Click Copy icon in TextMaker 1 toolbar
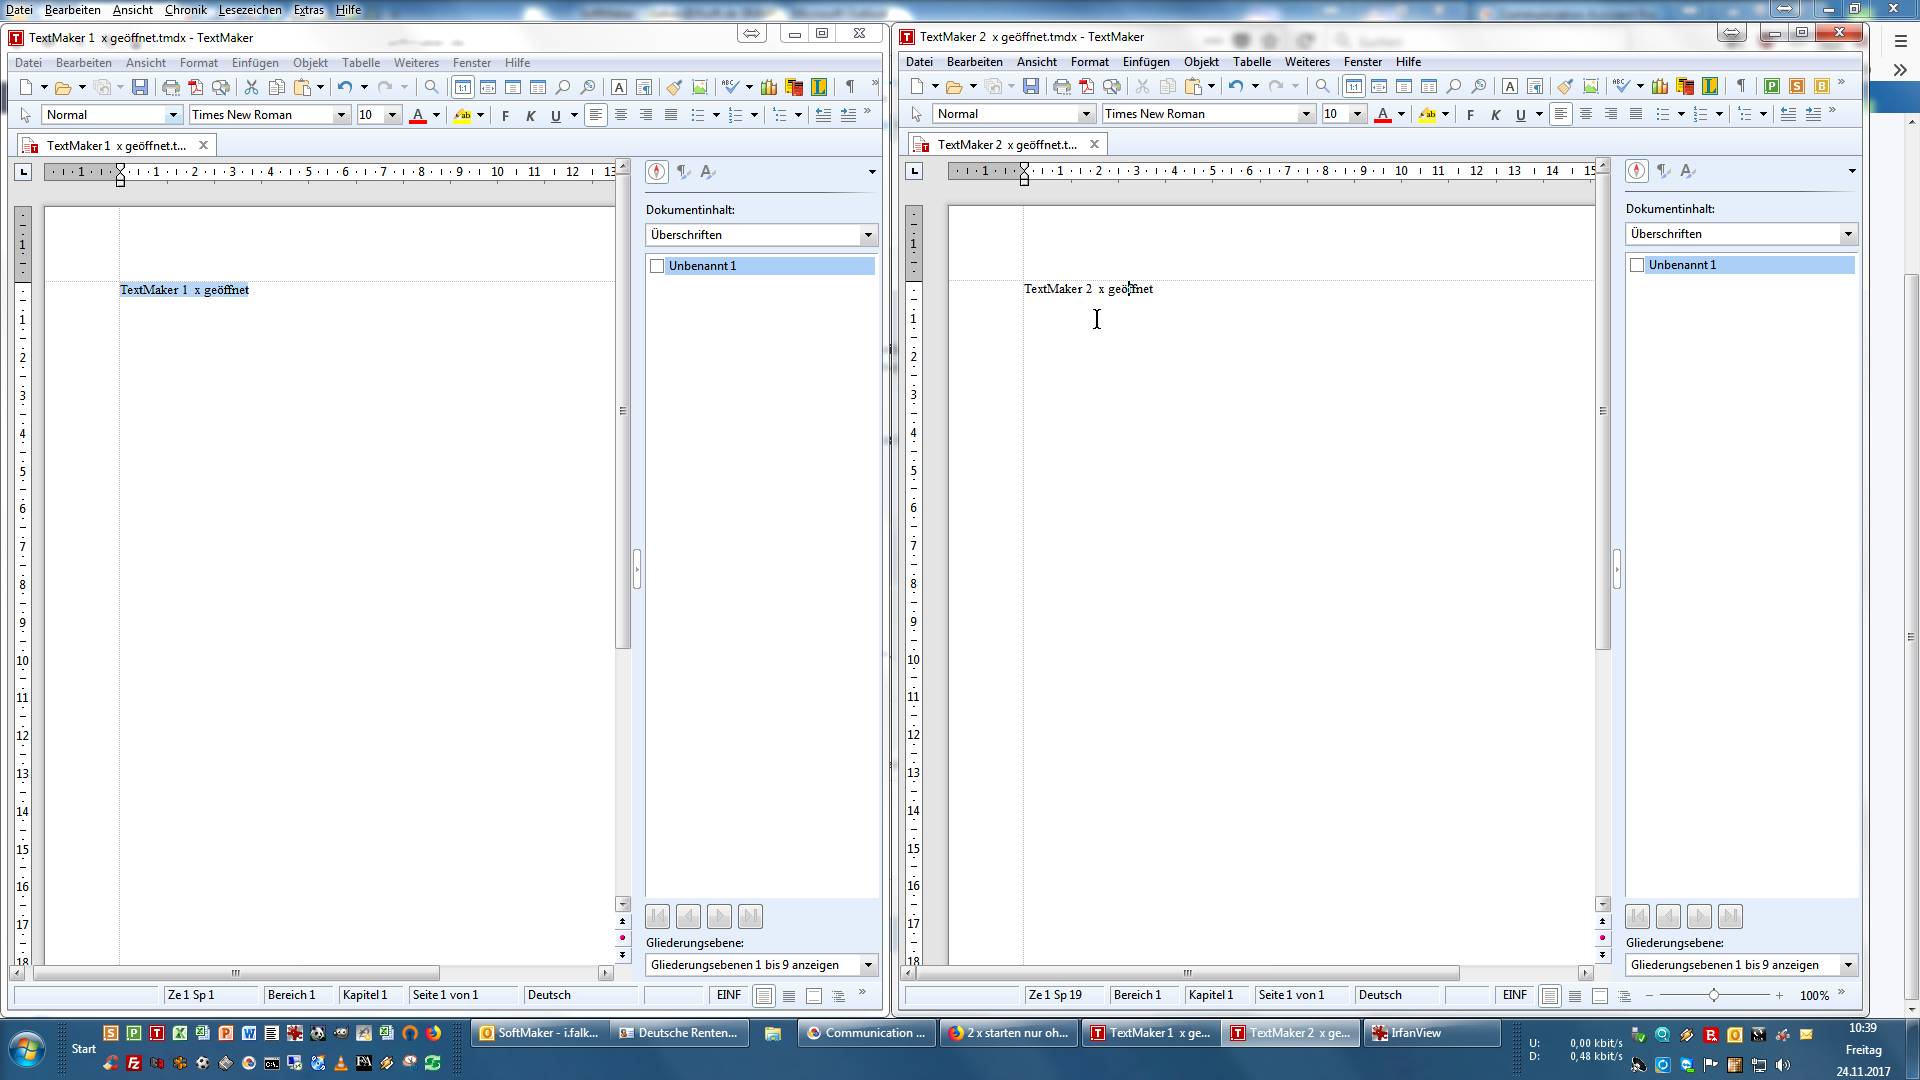Viewport: 1920px width, 1080px height. [x=277, y=87]
